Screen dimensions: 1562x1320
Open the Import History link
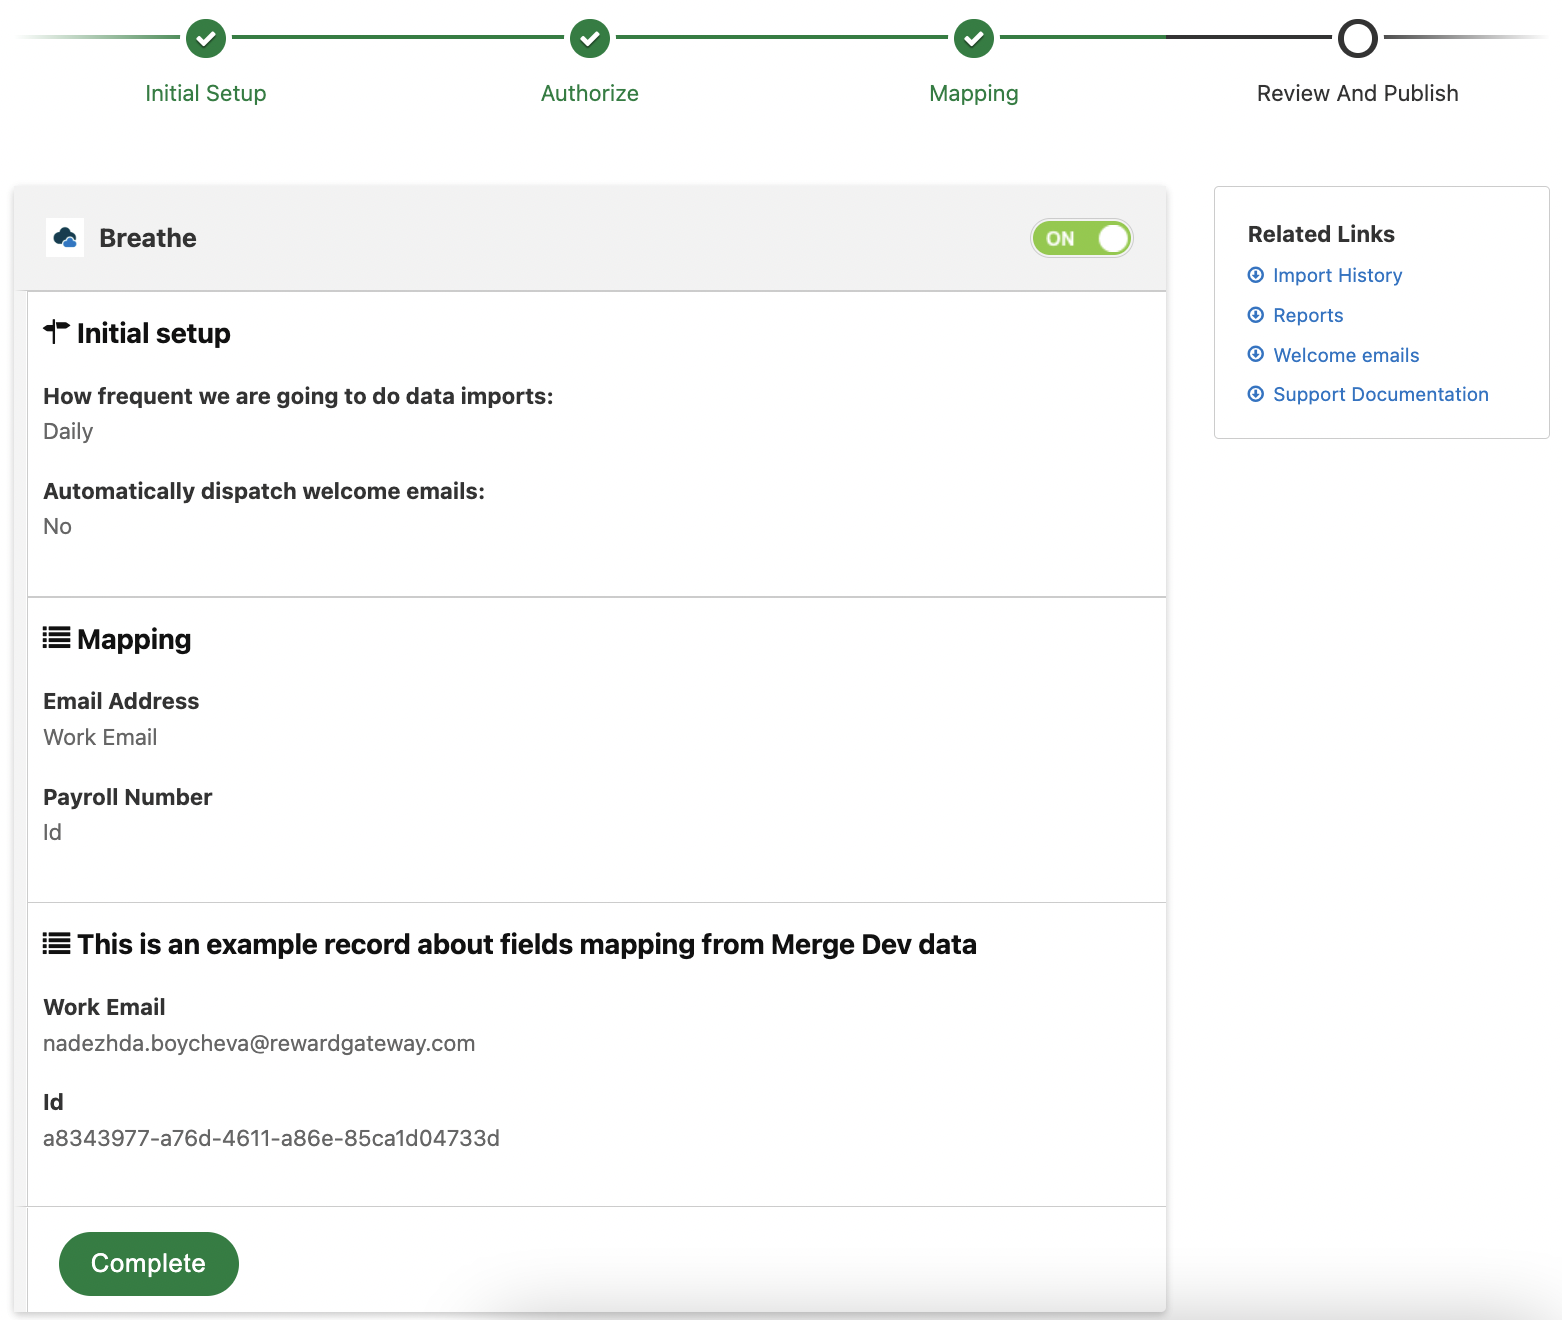click(x=1337, y=275)
